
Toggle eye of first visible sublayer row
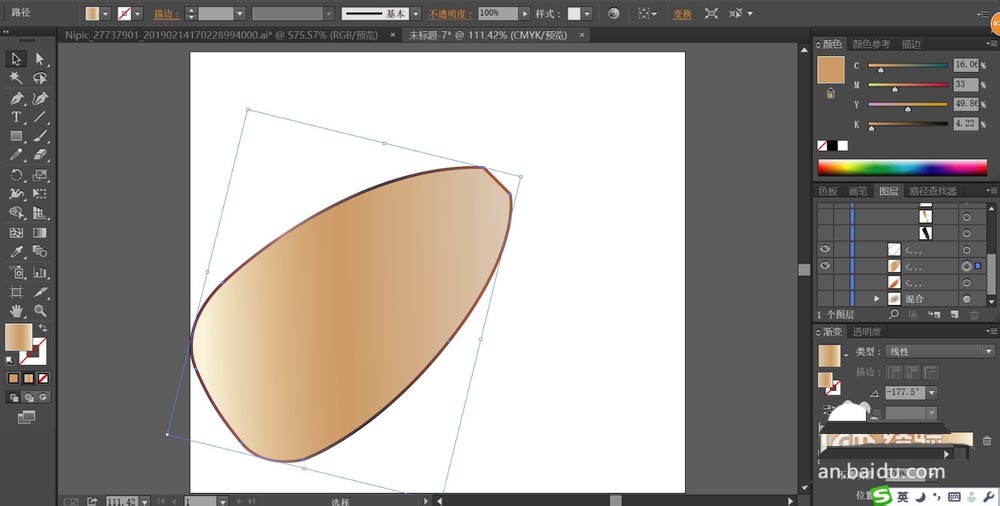click(x=825, y=249)
